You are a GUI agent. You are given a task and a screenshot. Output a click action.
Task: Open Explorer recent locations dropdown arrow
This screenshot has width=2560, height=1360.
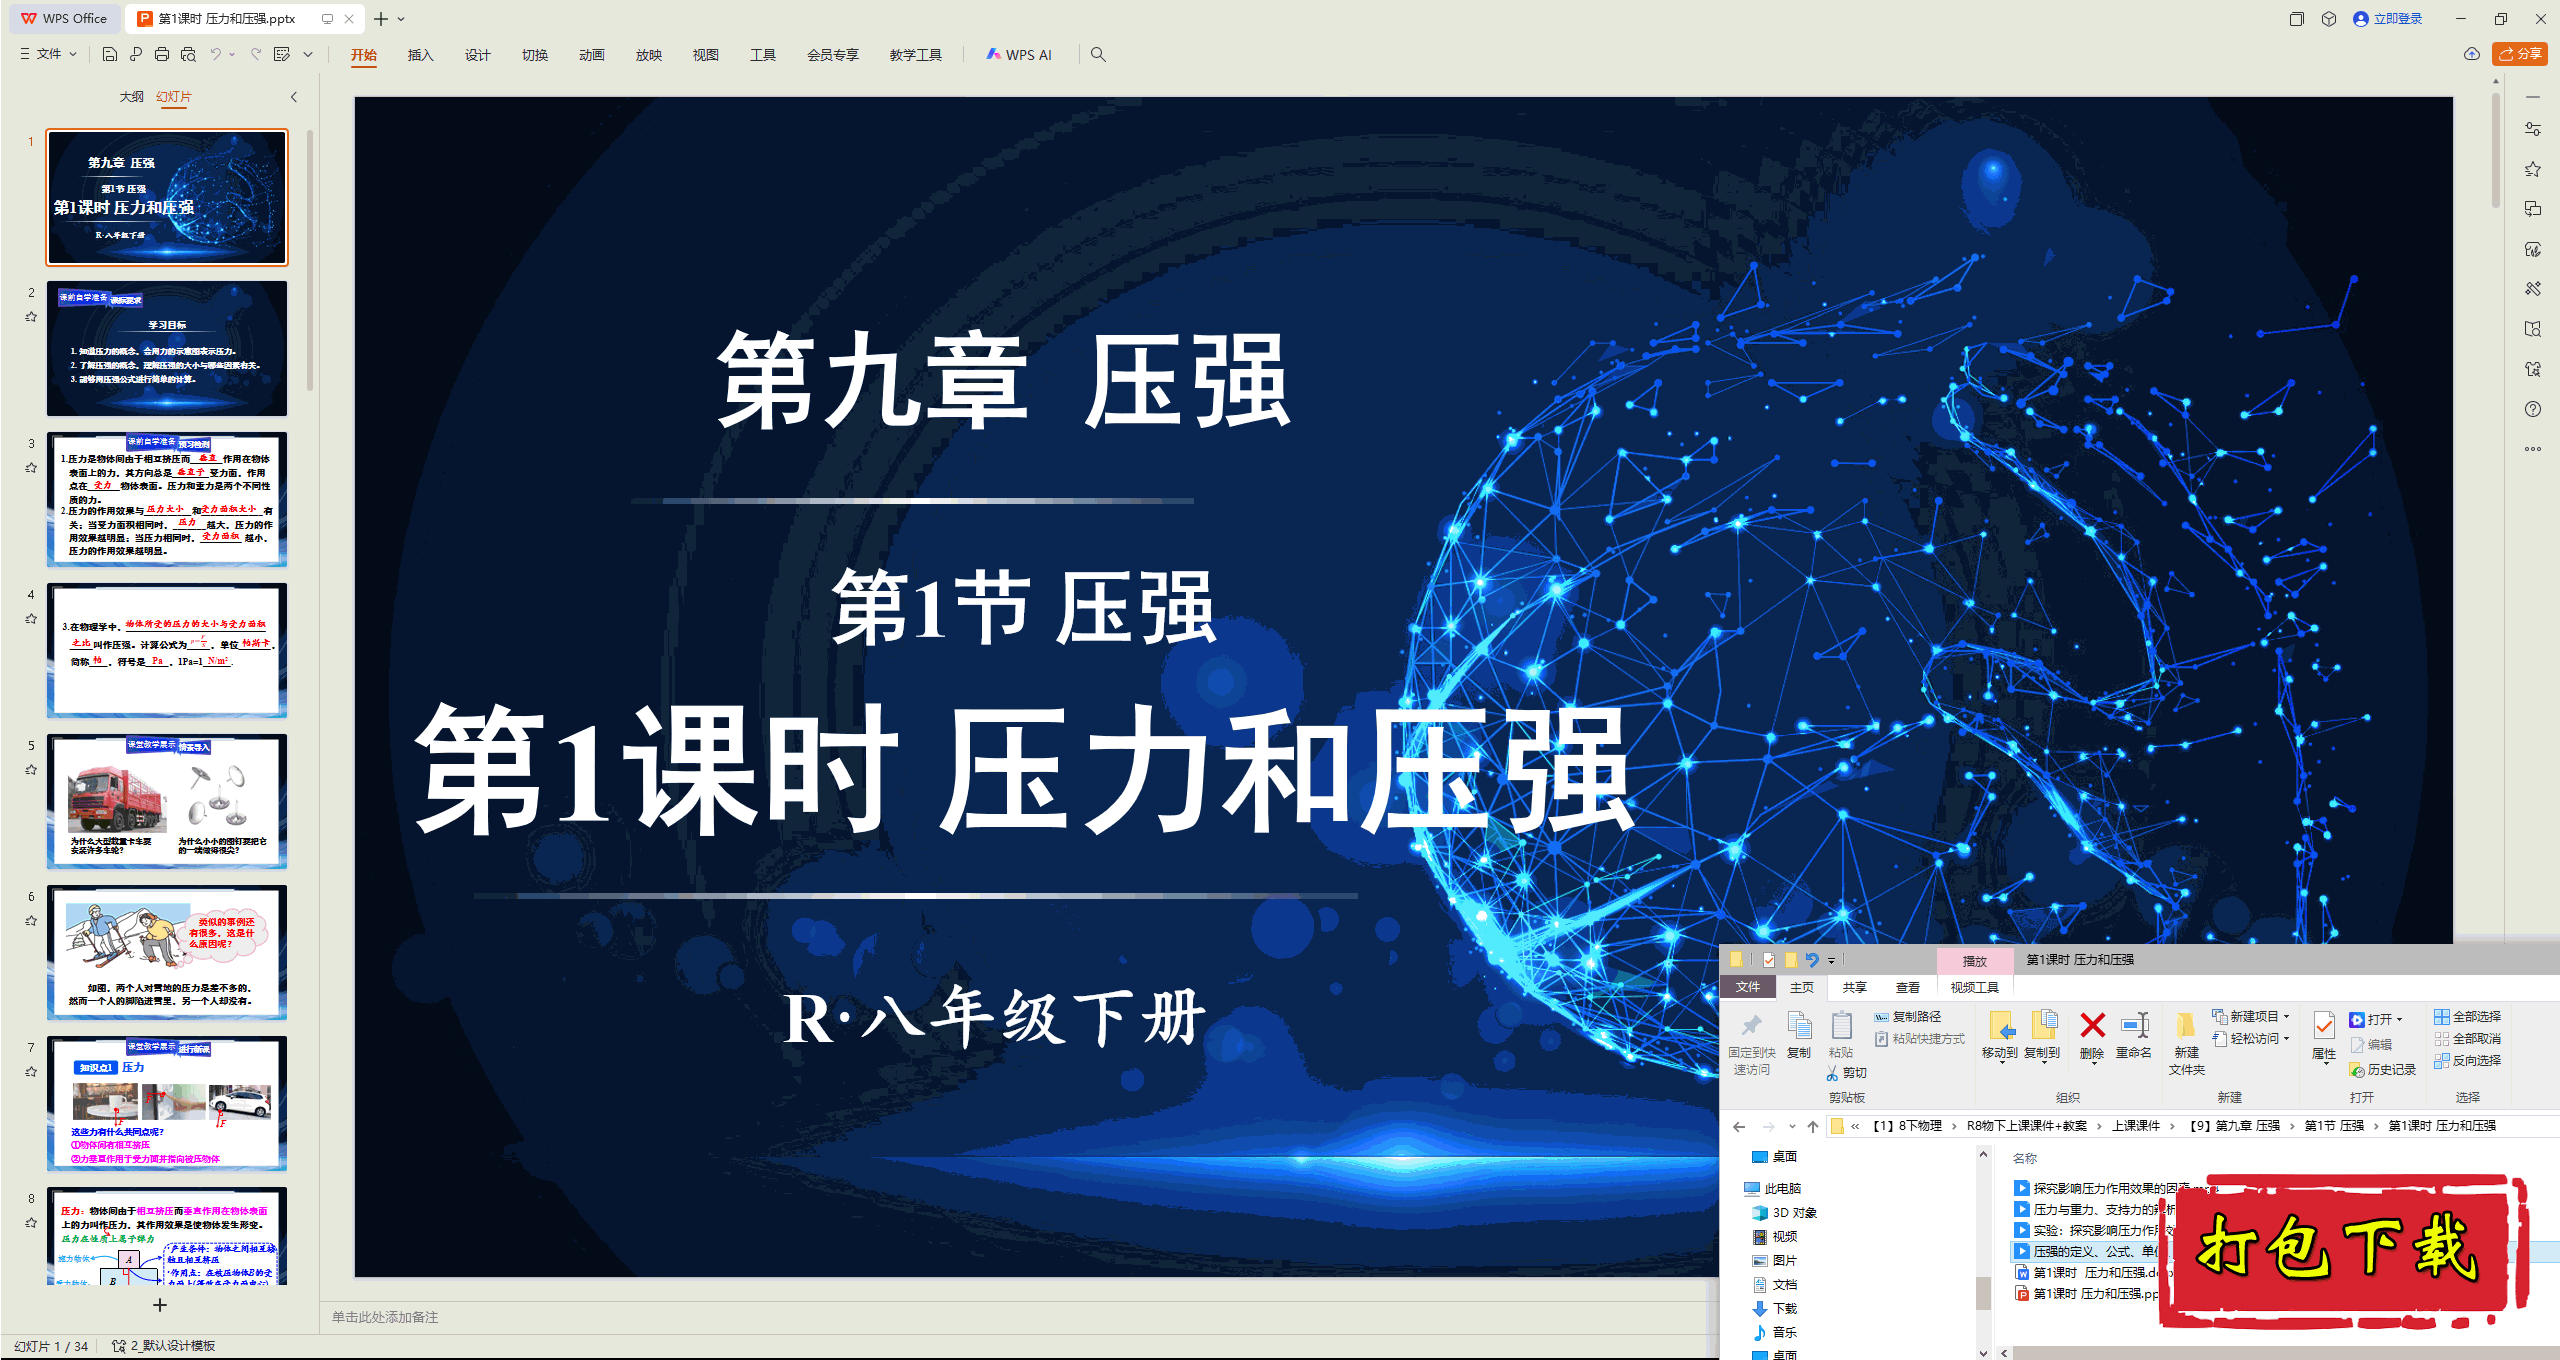(x=1792, y=1127)
